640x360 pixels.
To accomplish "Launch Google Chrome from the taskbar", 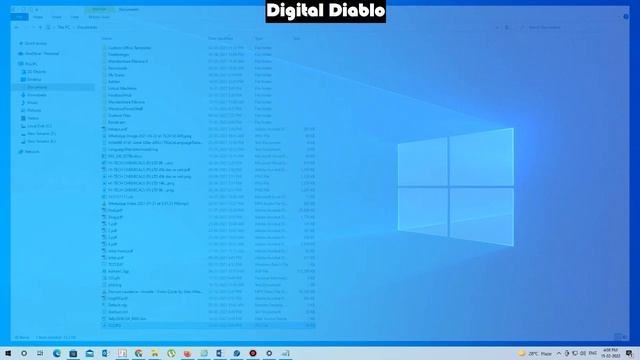I will coord(139,353).
